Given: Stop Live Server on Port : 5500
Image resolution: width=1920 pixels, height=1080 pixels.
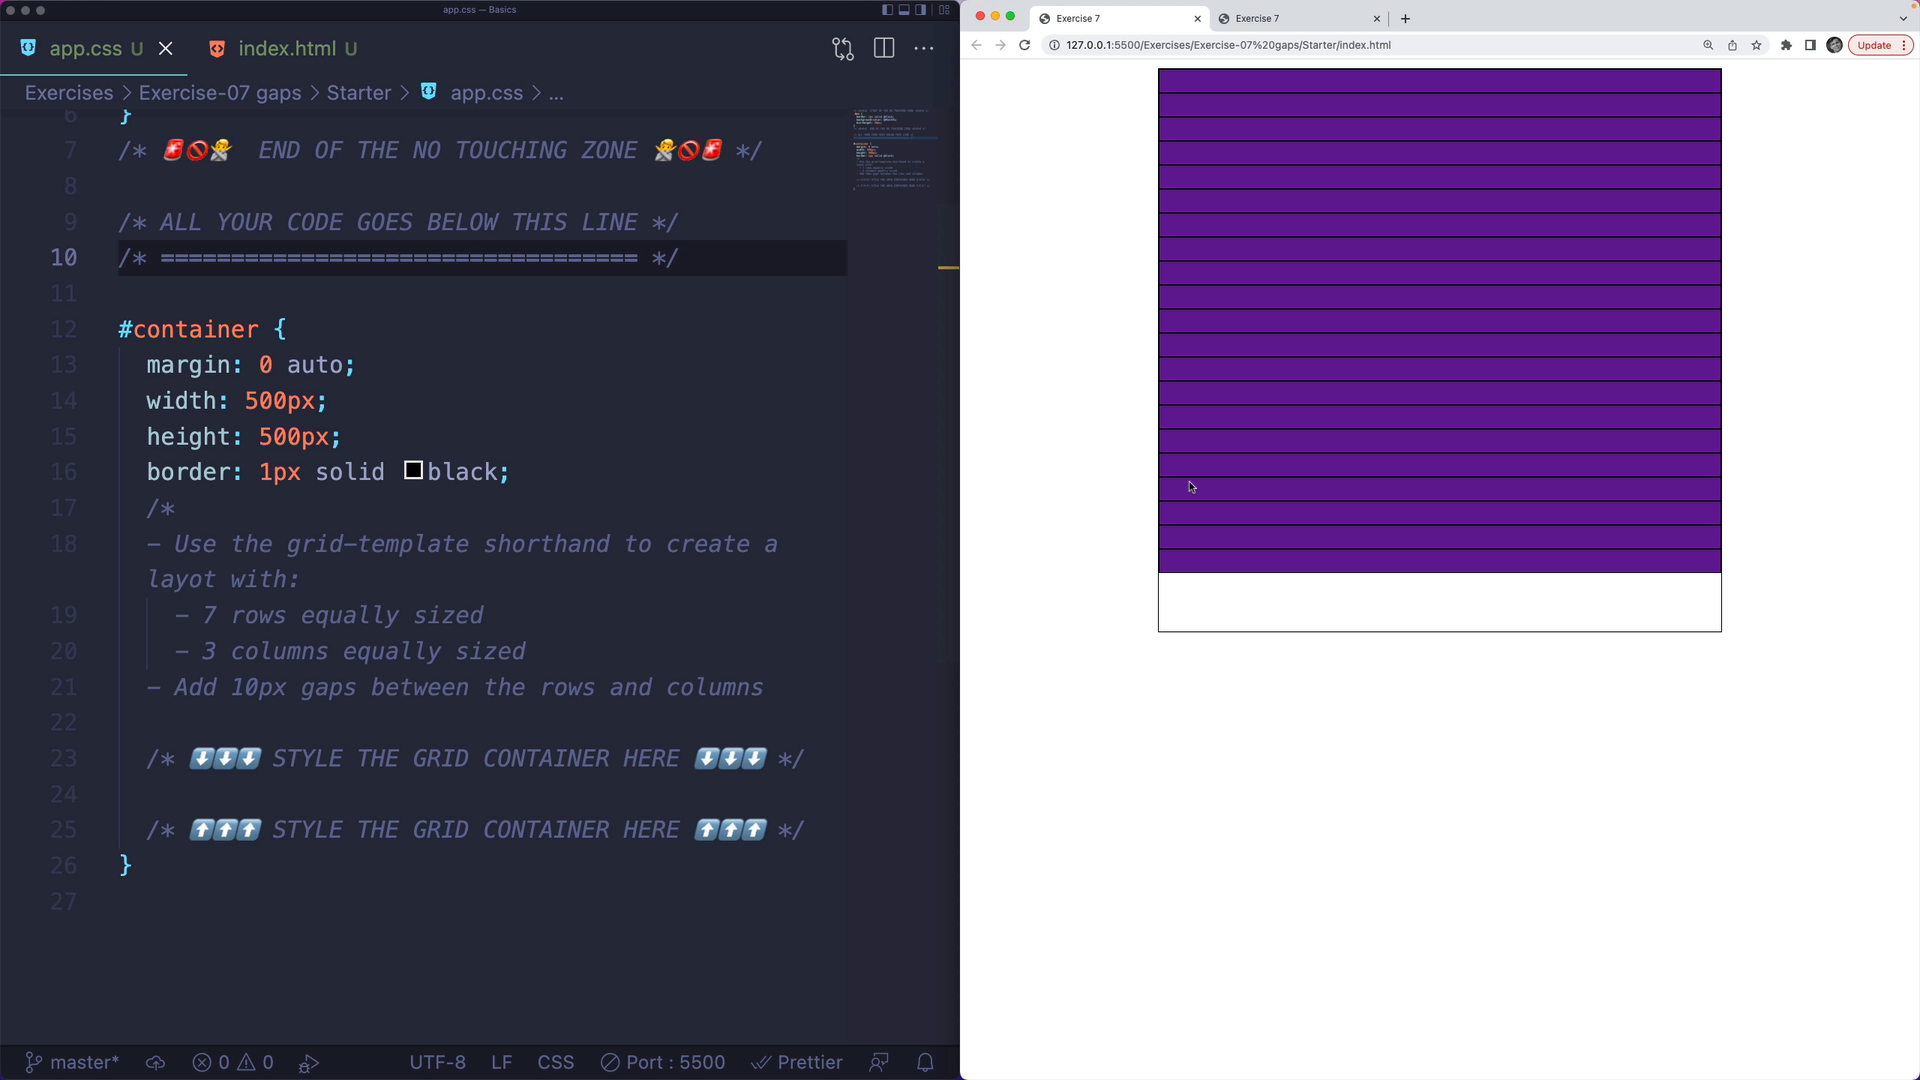Looking at the screenshot, I should click(662, 1062).
